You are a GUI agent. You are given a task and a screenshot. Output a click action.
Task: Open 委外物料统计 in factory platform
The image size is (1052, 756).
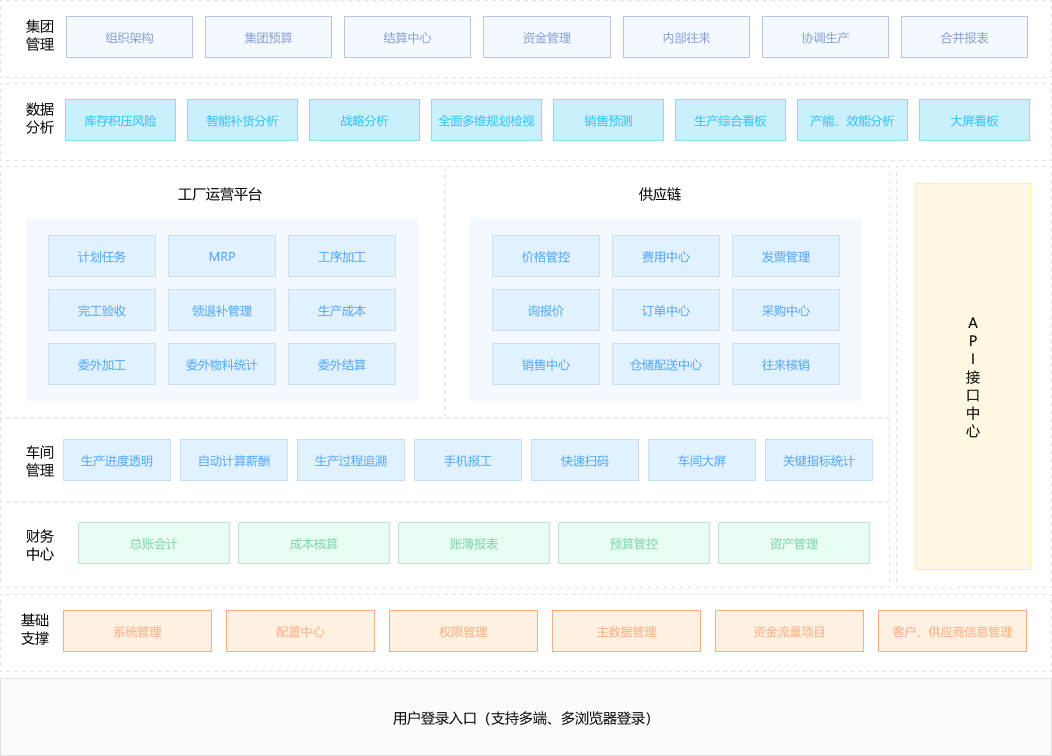click(222, 364)
